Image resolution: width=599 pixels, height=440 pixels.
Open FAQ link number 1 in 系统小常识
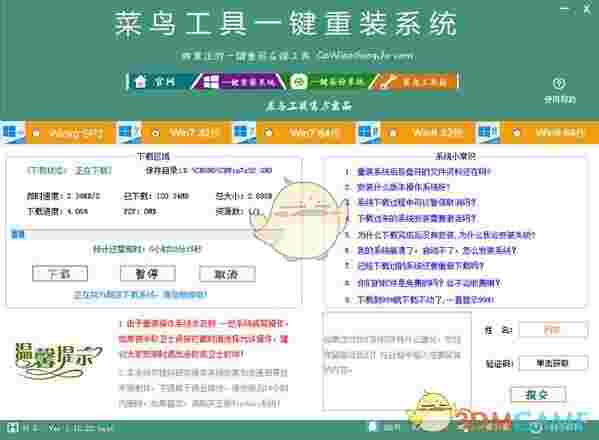(424, 172)
